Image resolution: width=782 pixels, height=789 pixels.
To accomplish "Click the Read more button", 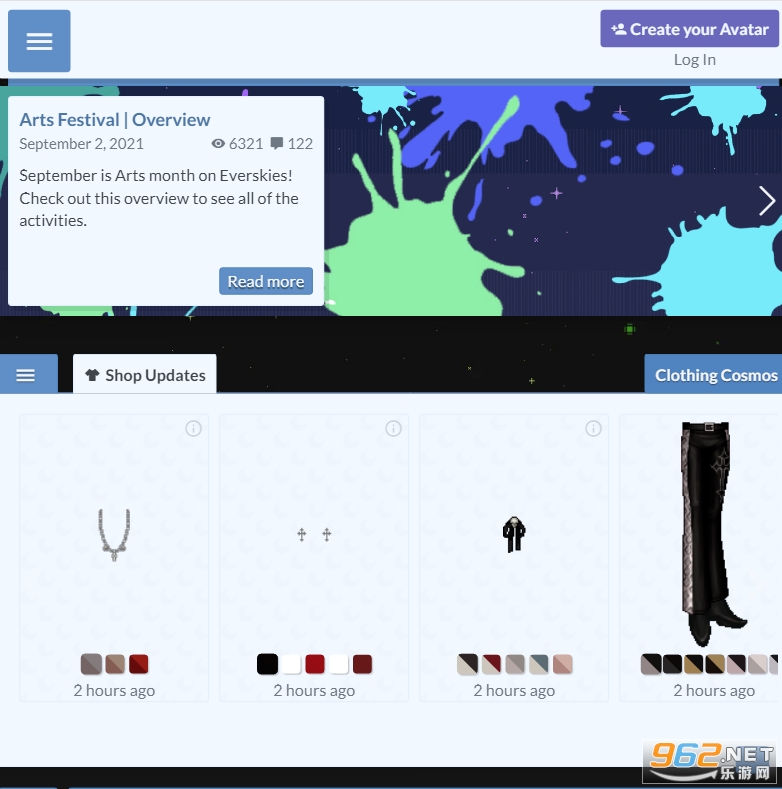I will (x=266, y=281).
